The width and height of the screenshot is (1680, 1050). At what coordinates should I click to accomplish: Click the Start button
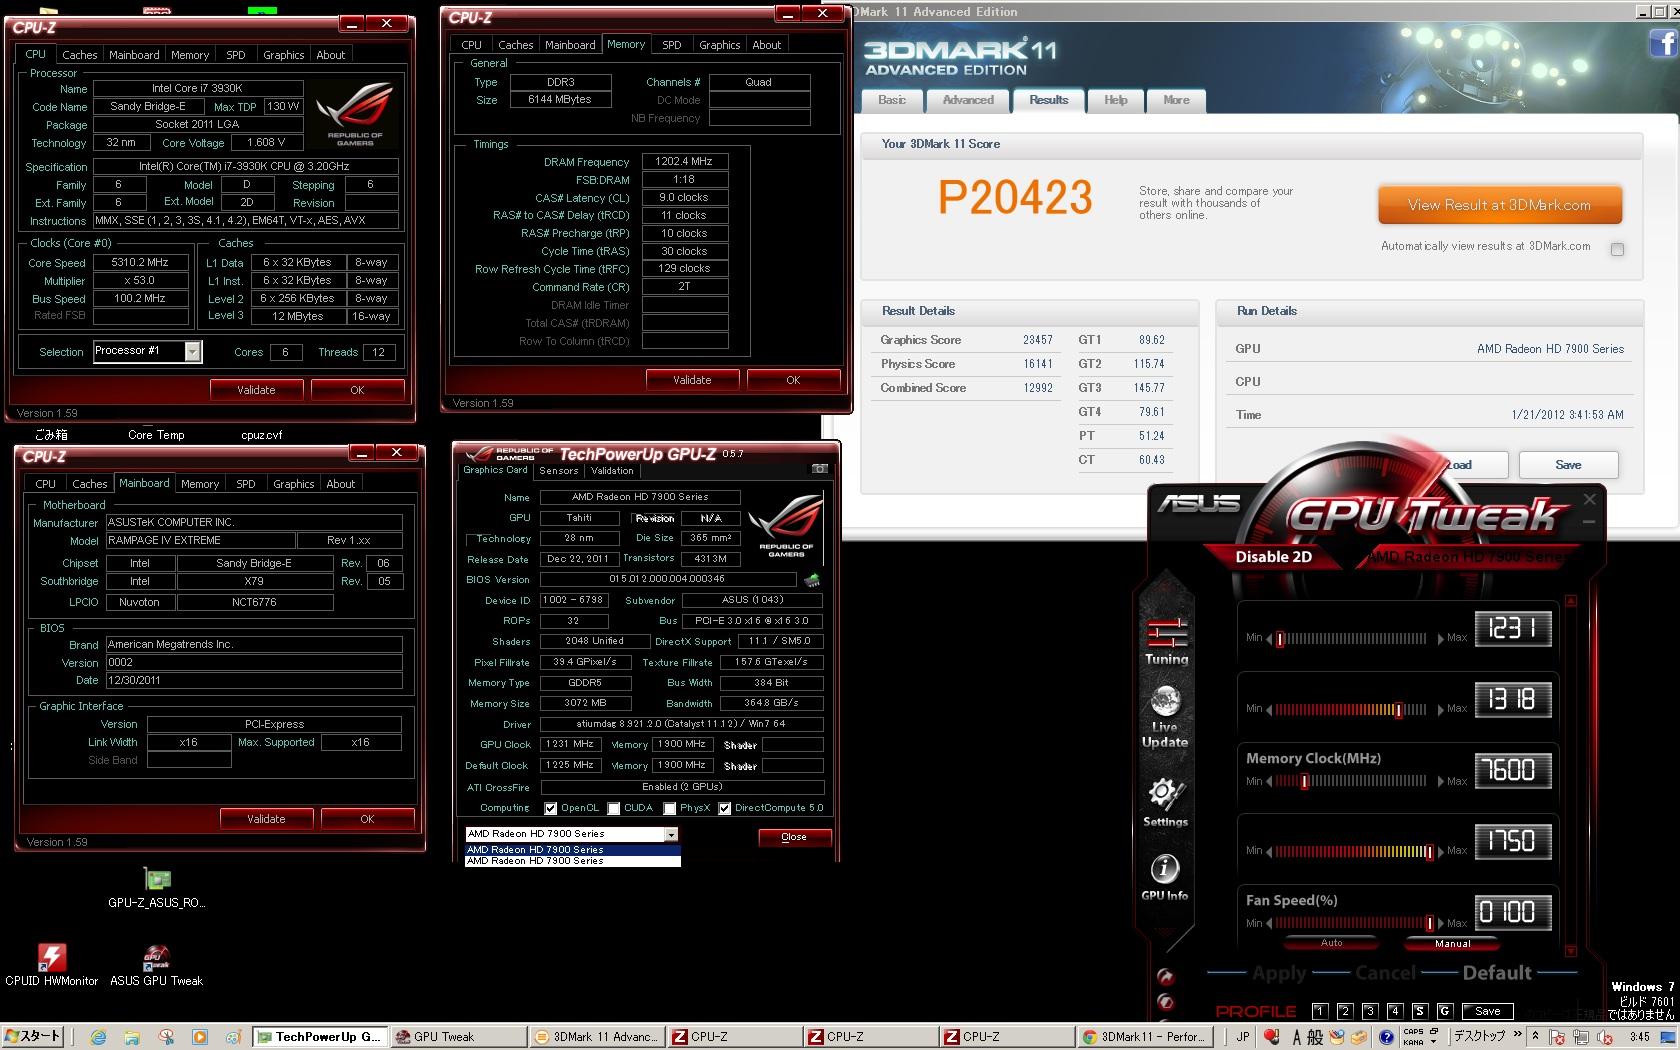(x=34, y=1036)
